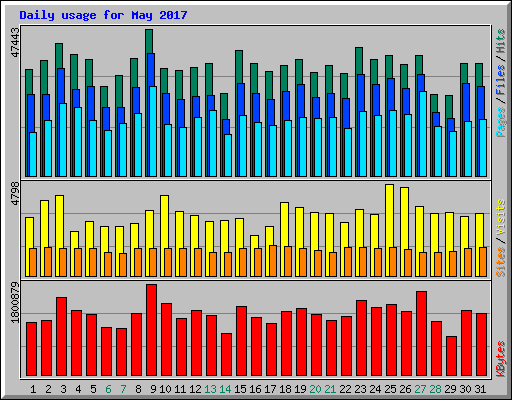Select day 1 on the date axis

click(x=33, y=389)
